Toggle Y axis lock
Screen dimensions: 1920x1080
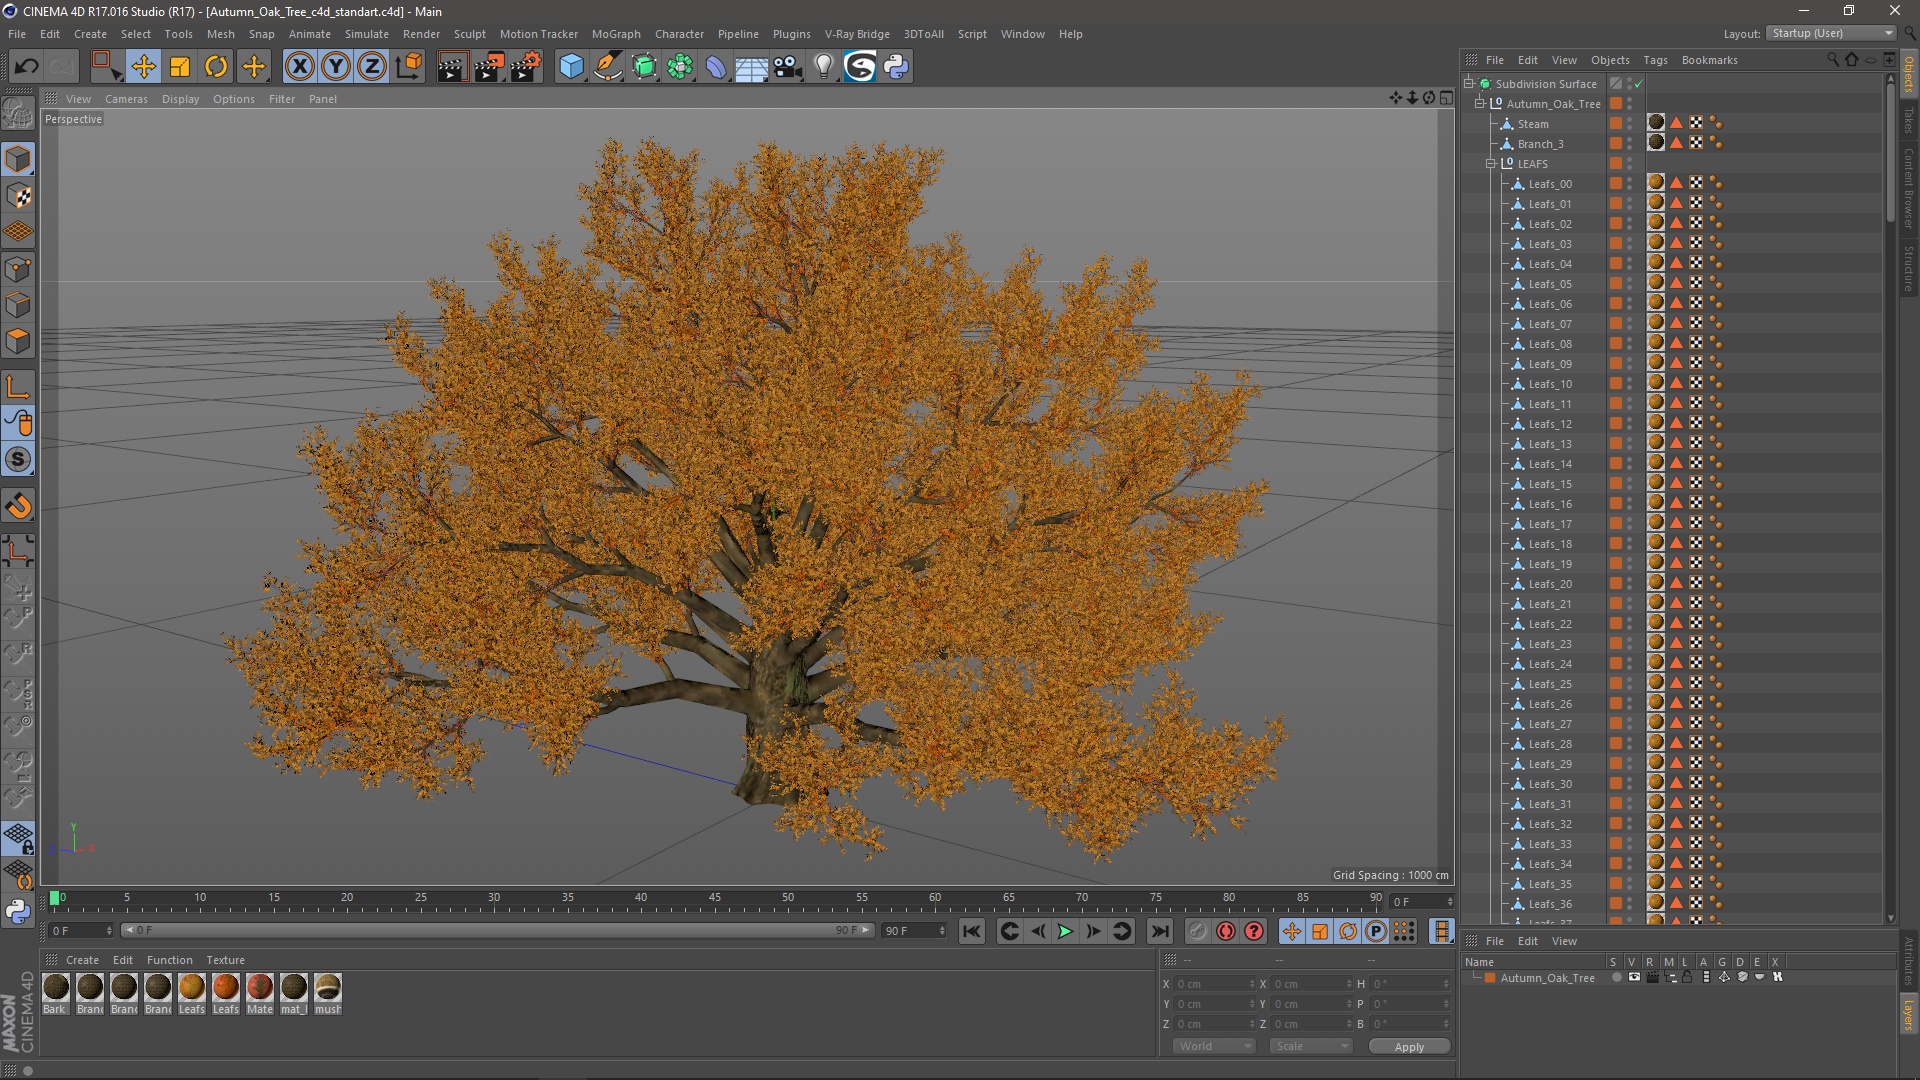click(x=336, y=67)
